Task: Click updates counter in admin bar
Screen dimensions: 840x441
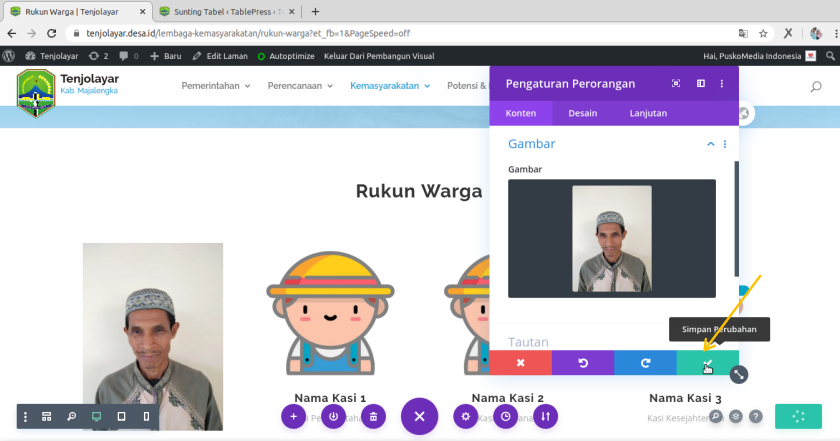Action: click(x=99, y=56)
